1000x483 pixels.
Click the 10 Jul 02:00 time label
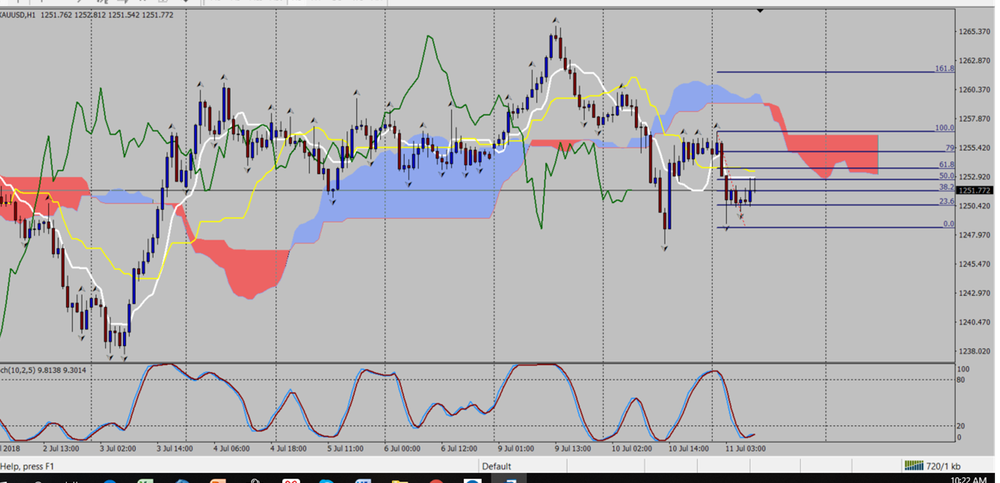[631, 449]
